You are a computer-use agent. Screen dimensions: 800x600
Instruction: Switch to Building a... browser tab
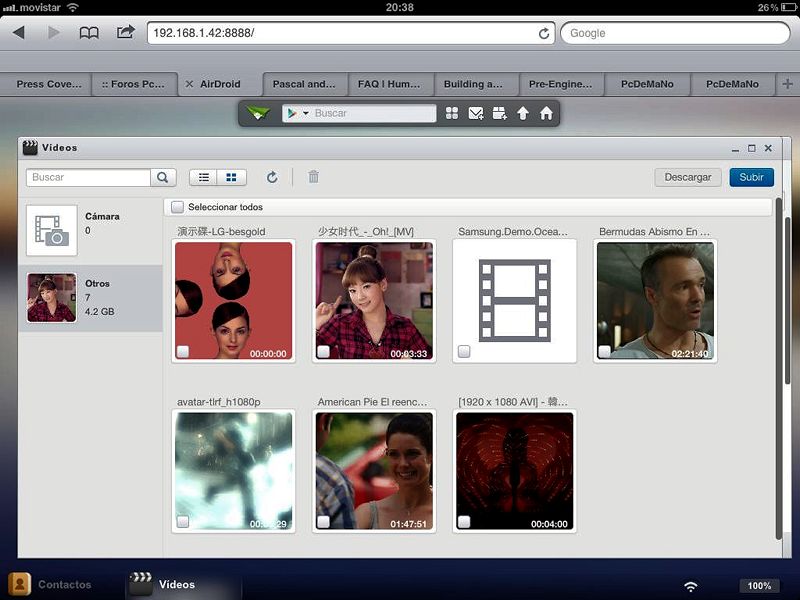[476, 84]
